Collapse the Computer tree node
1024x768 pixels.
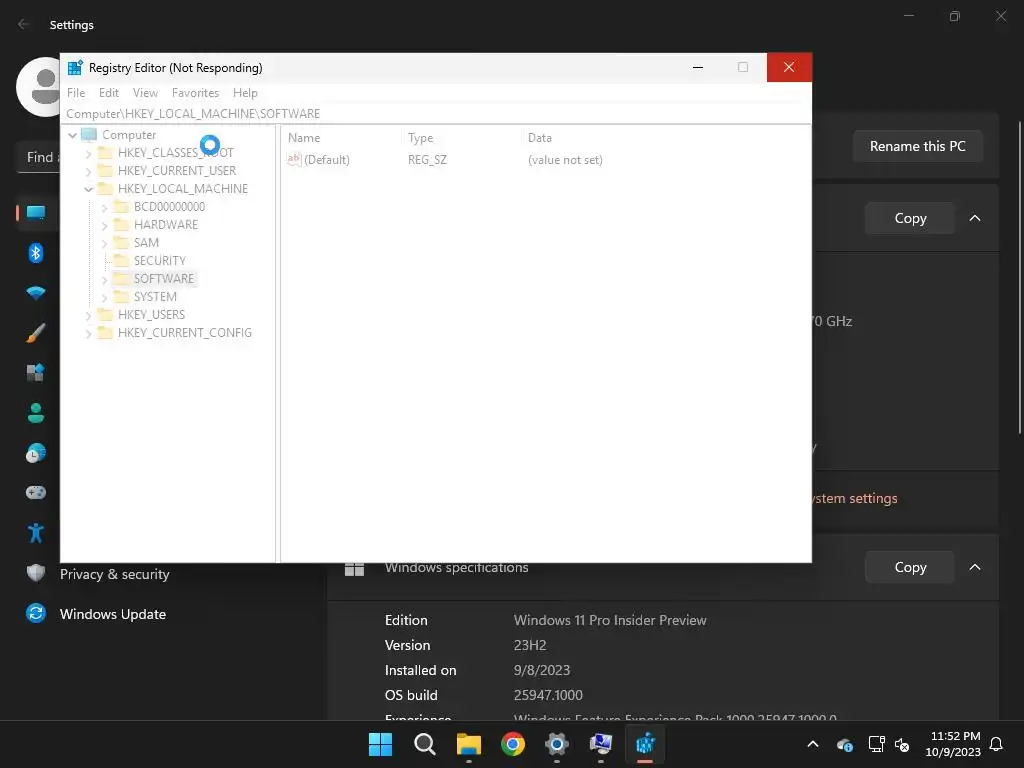(72, 135)
